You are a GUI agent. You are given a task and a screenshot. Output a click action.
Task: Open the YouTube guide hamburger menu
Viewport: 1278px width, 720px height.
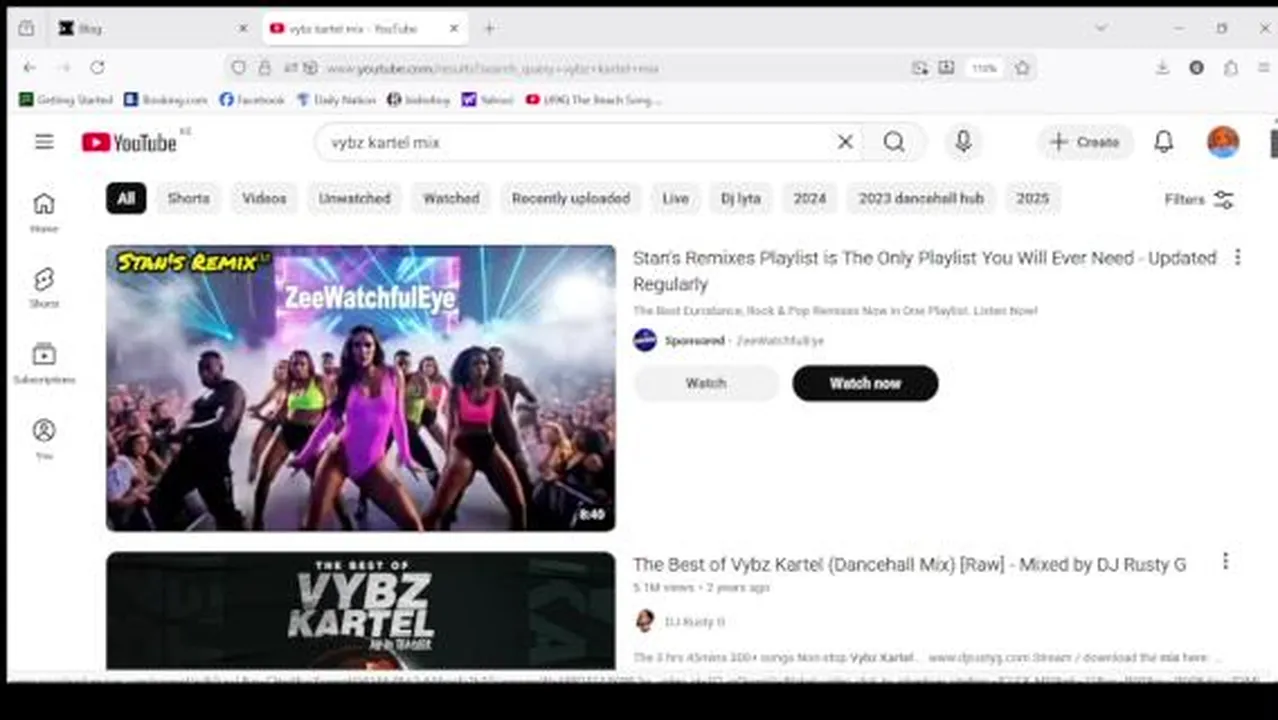tap(44, 142)
